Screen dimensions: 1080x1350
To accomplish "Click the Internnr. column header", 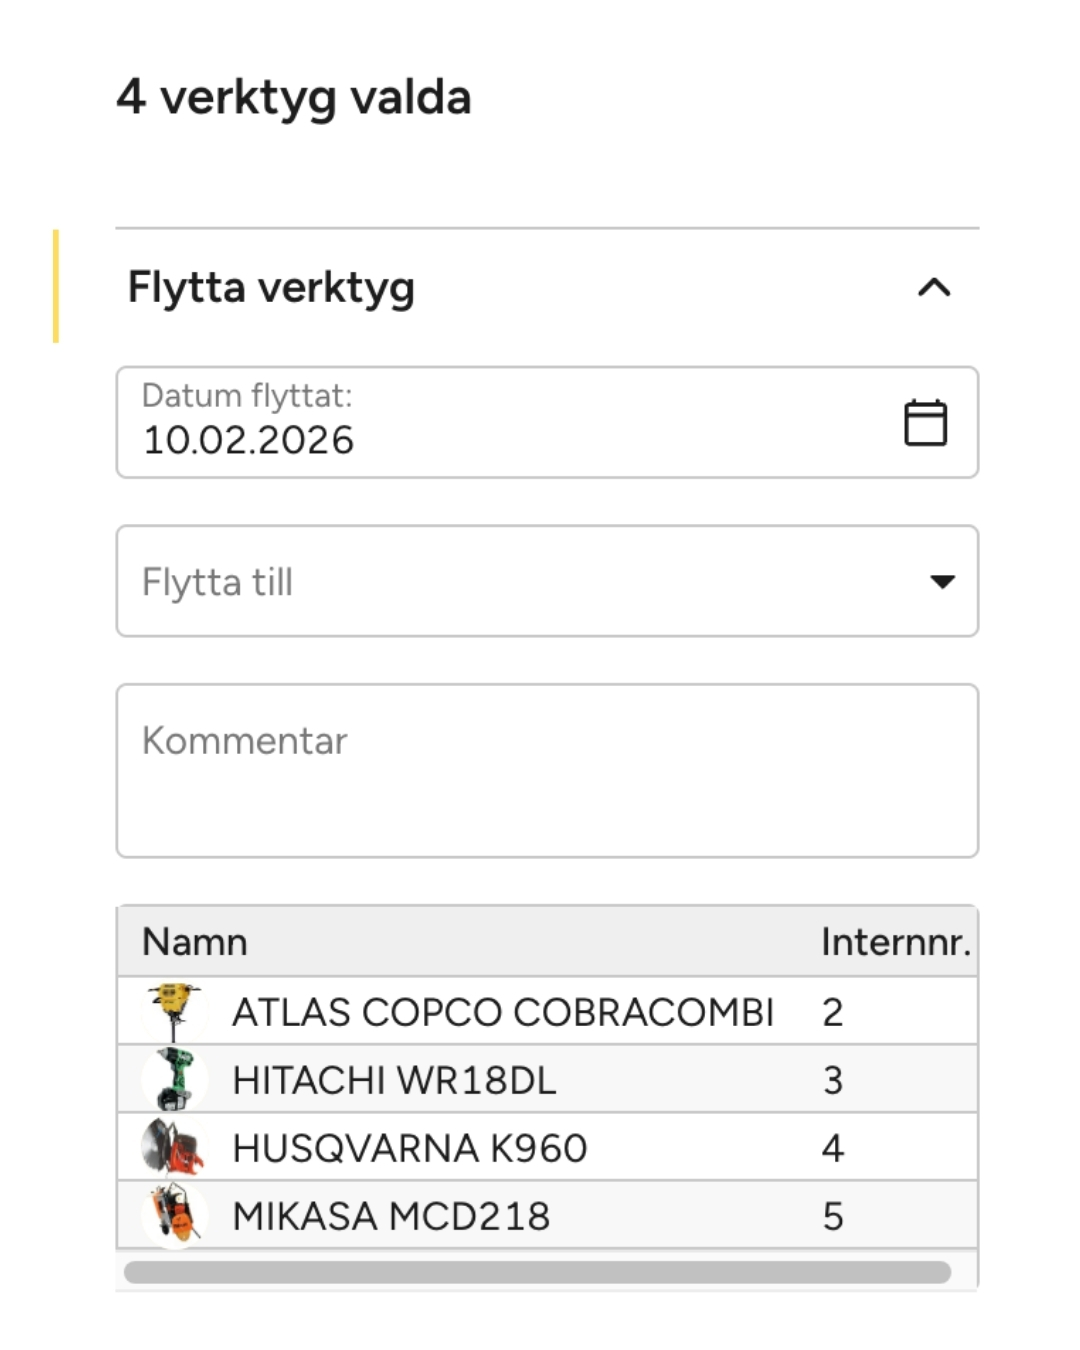I will click(897, 941).
